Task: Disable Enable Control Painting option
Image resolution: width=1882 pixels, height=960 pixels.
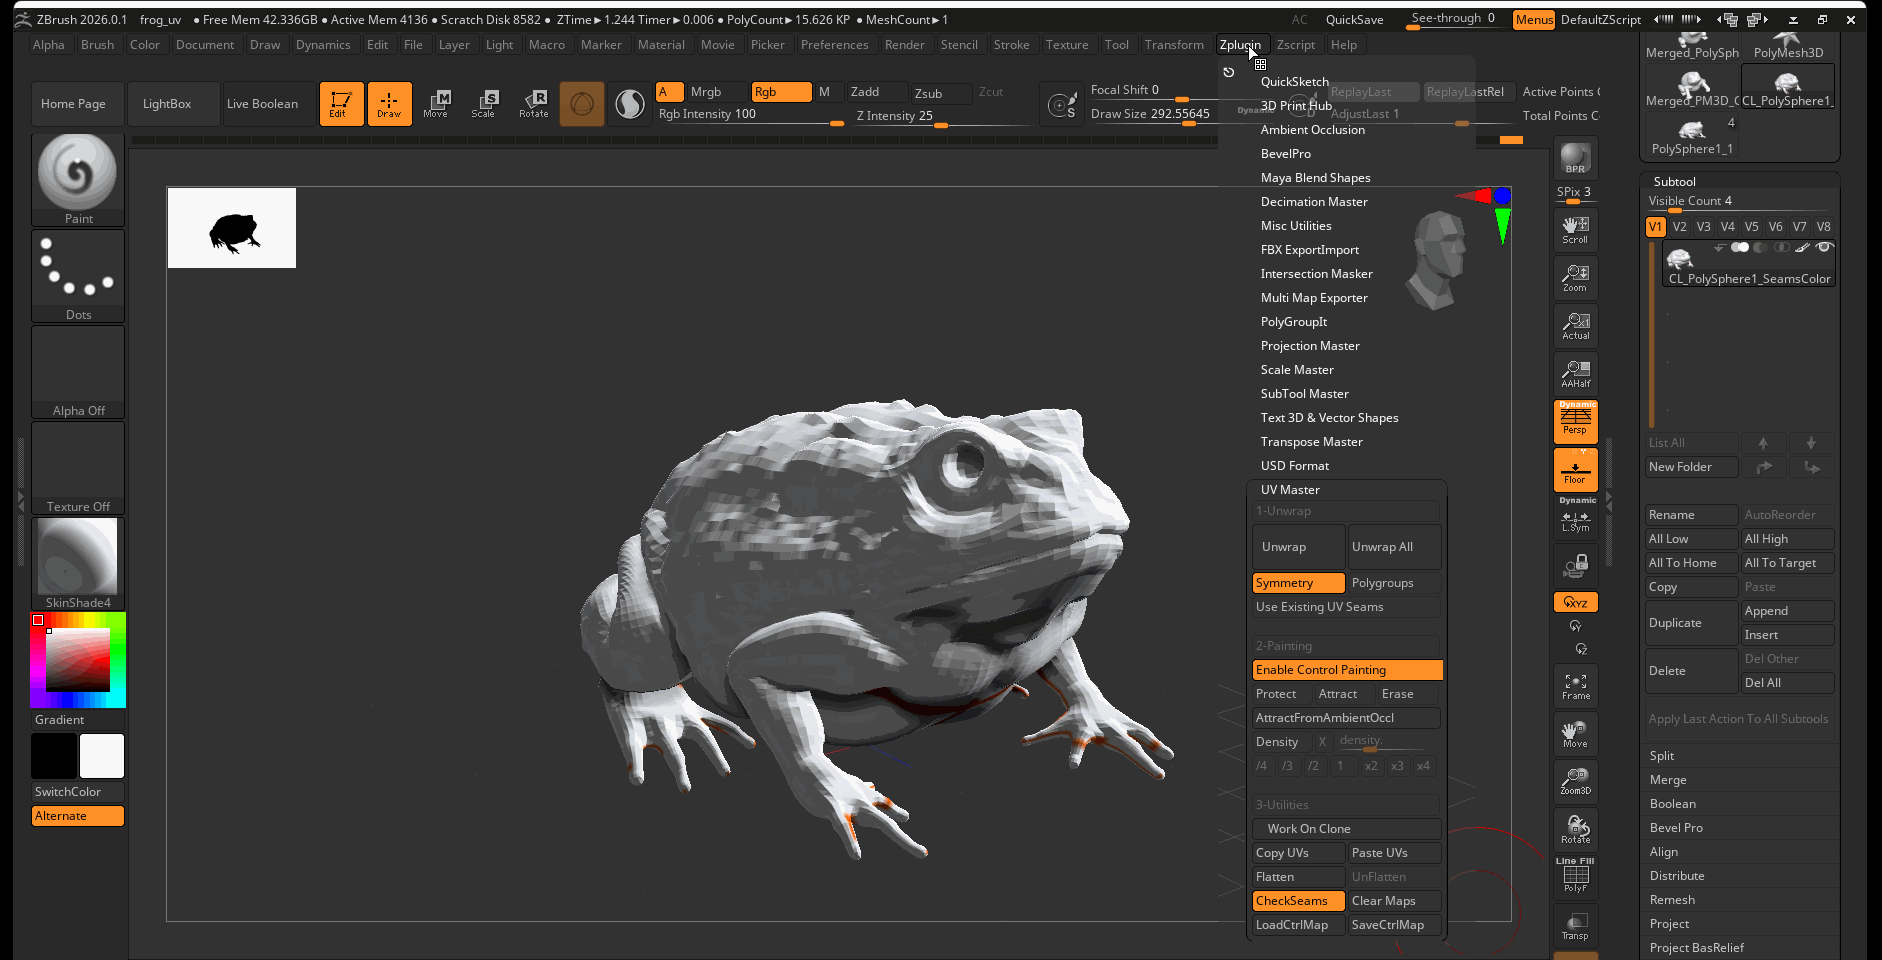Action: 1346,670
